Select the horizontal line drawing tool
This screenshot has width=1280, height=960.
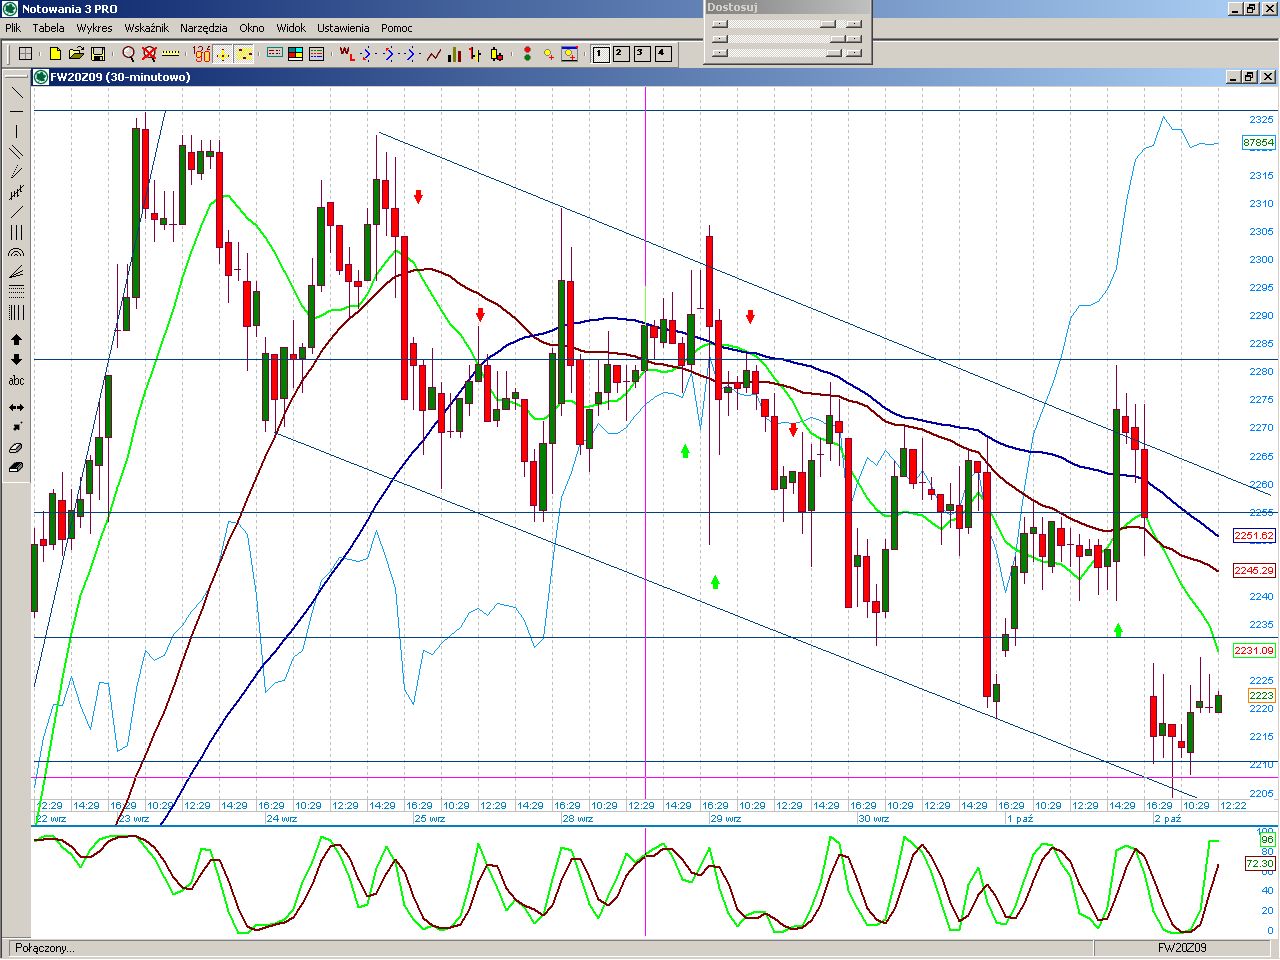[16, 112]
